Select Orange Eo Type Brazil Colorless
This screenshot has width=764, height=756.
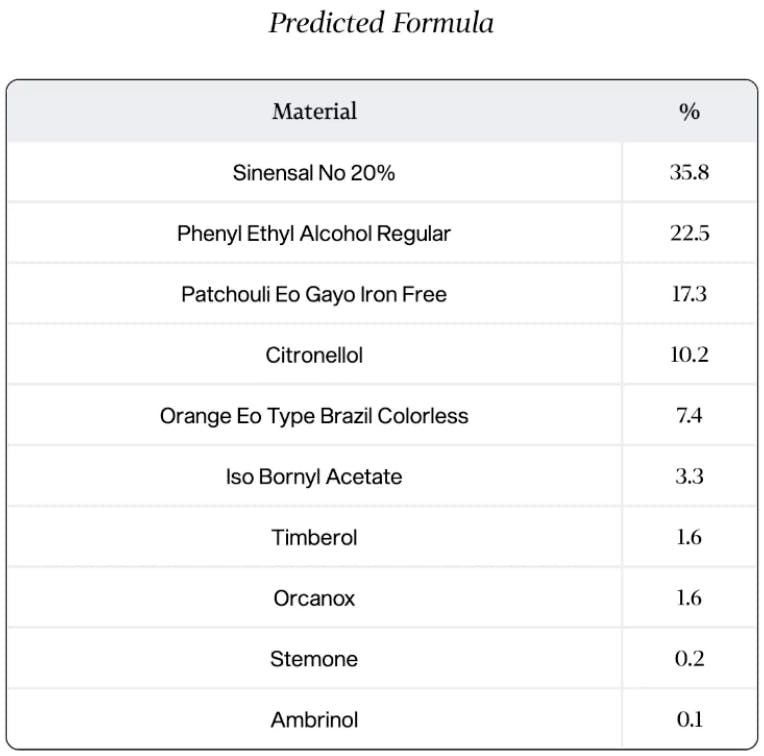click(x=314, y=415)
